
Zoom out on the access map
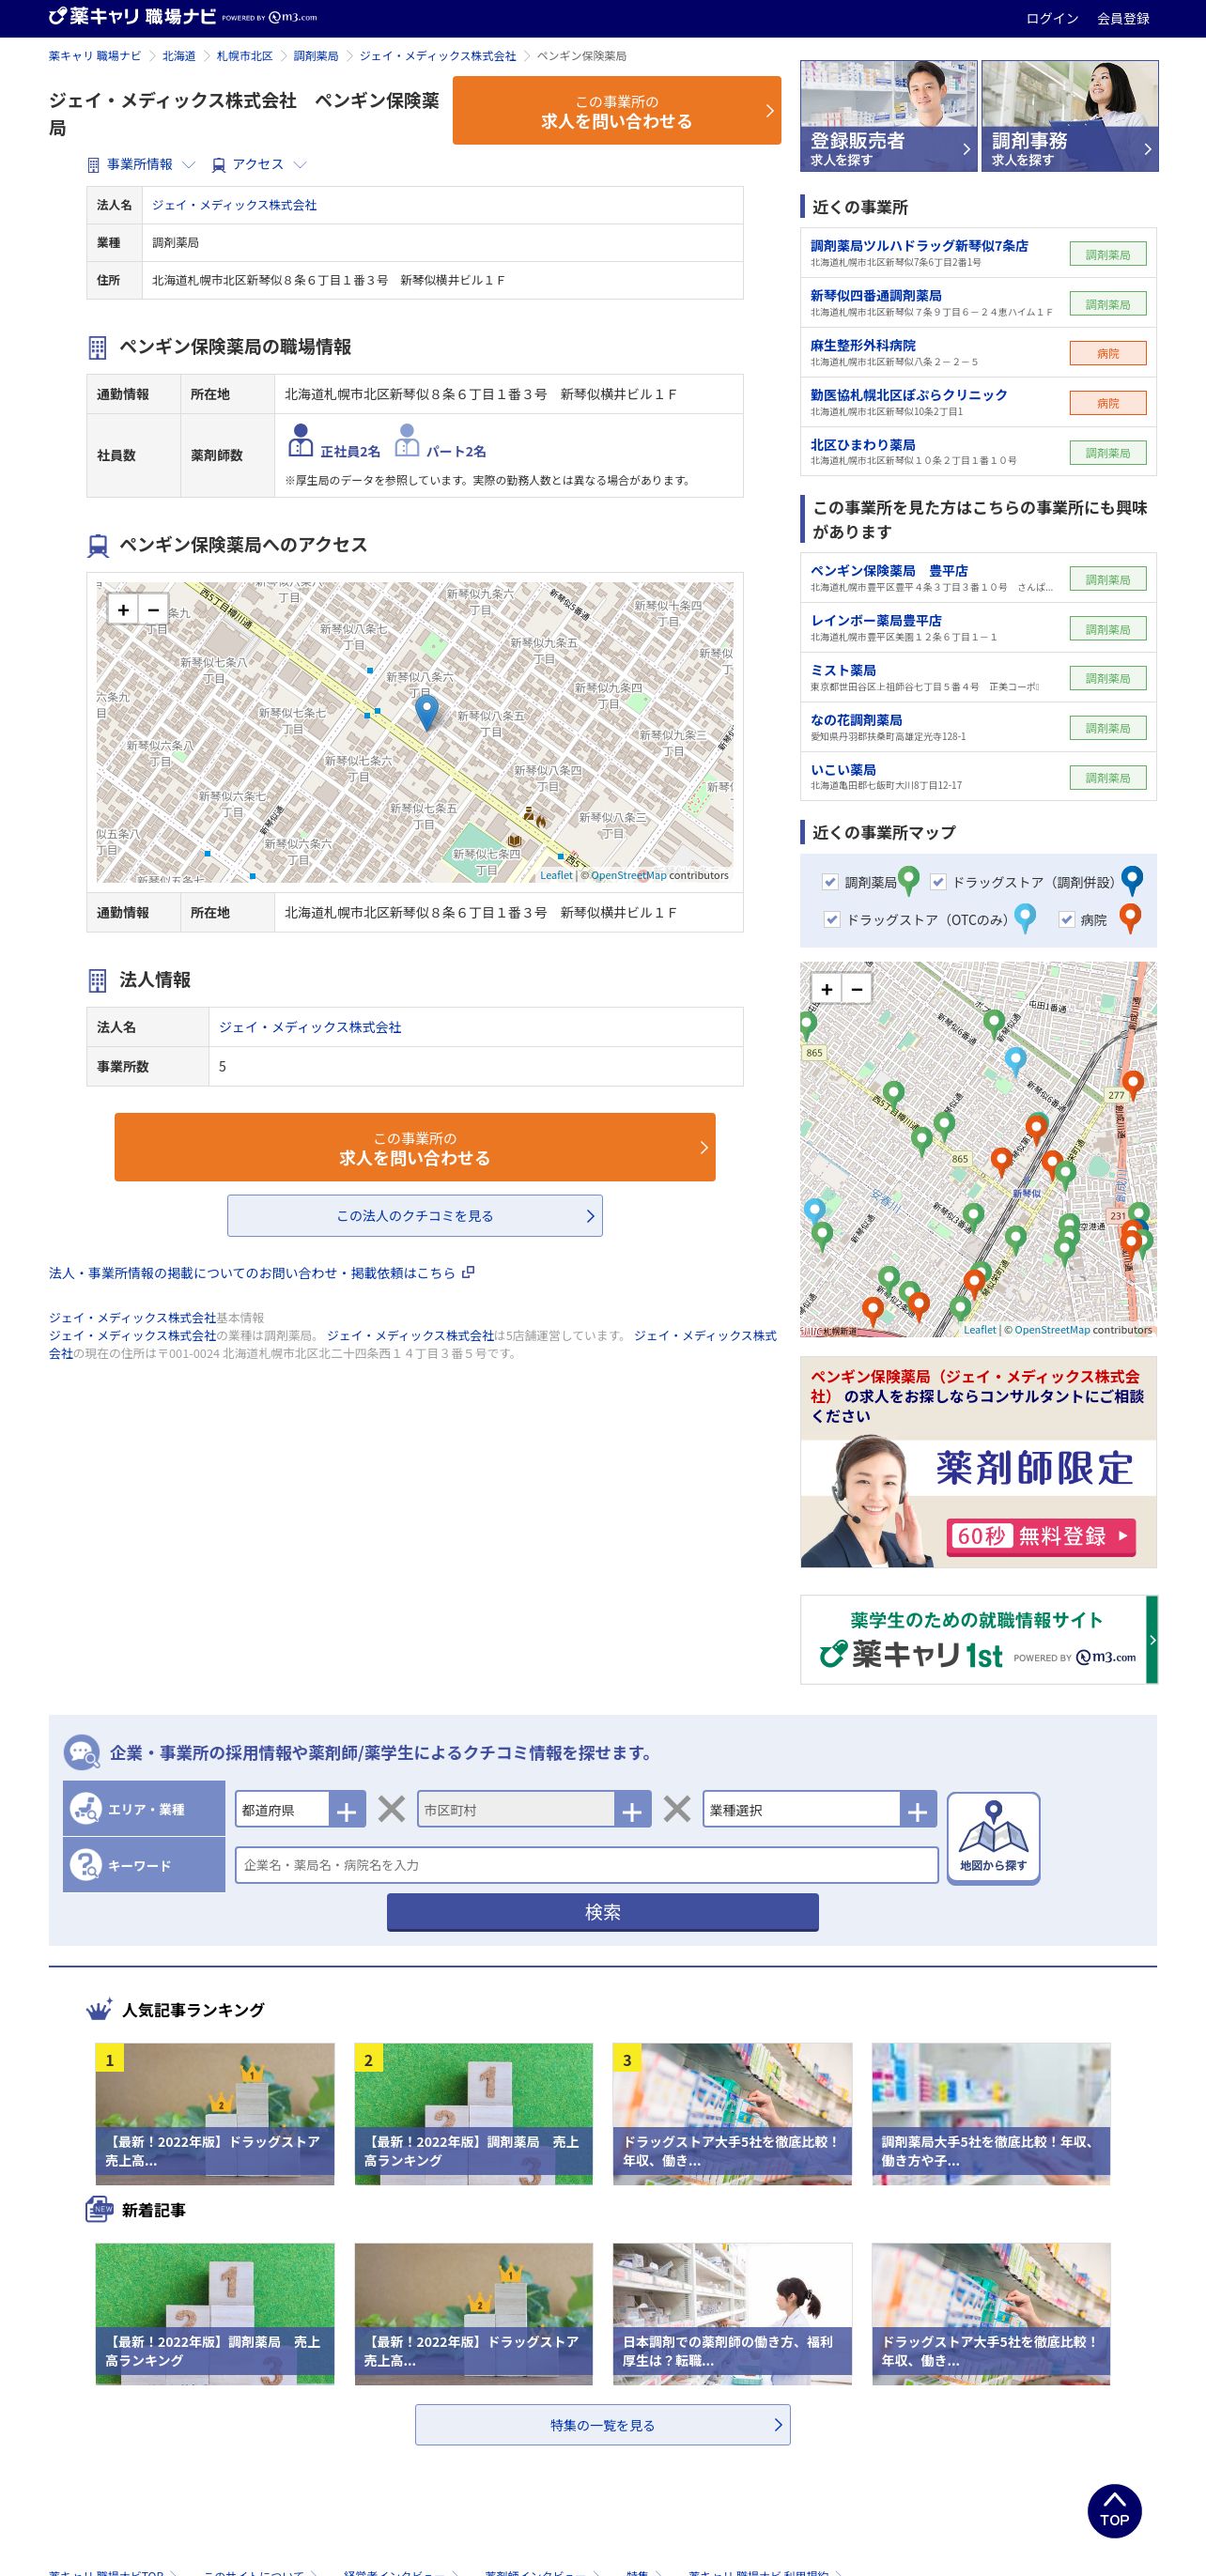tap(153, 609)
